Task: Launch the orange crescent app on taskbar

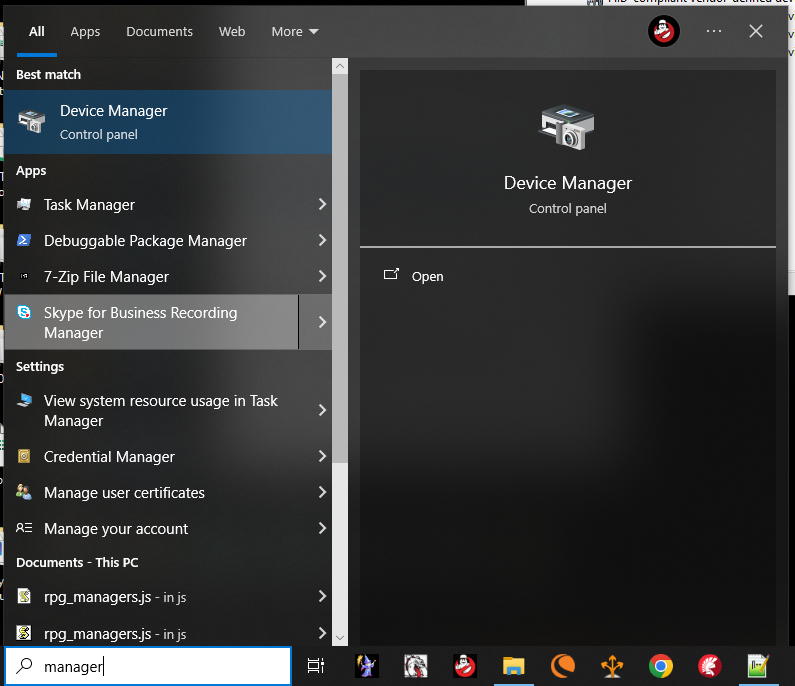Action: (563, 666)
